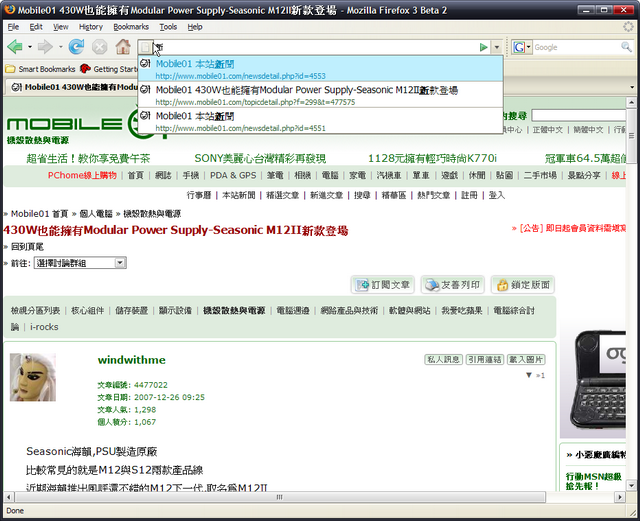Open the 手機 navigation link
The image size is (640, 521).
(191, 176)
